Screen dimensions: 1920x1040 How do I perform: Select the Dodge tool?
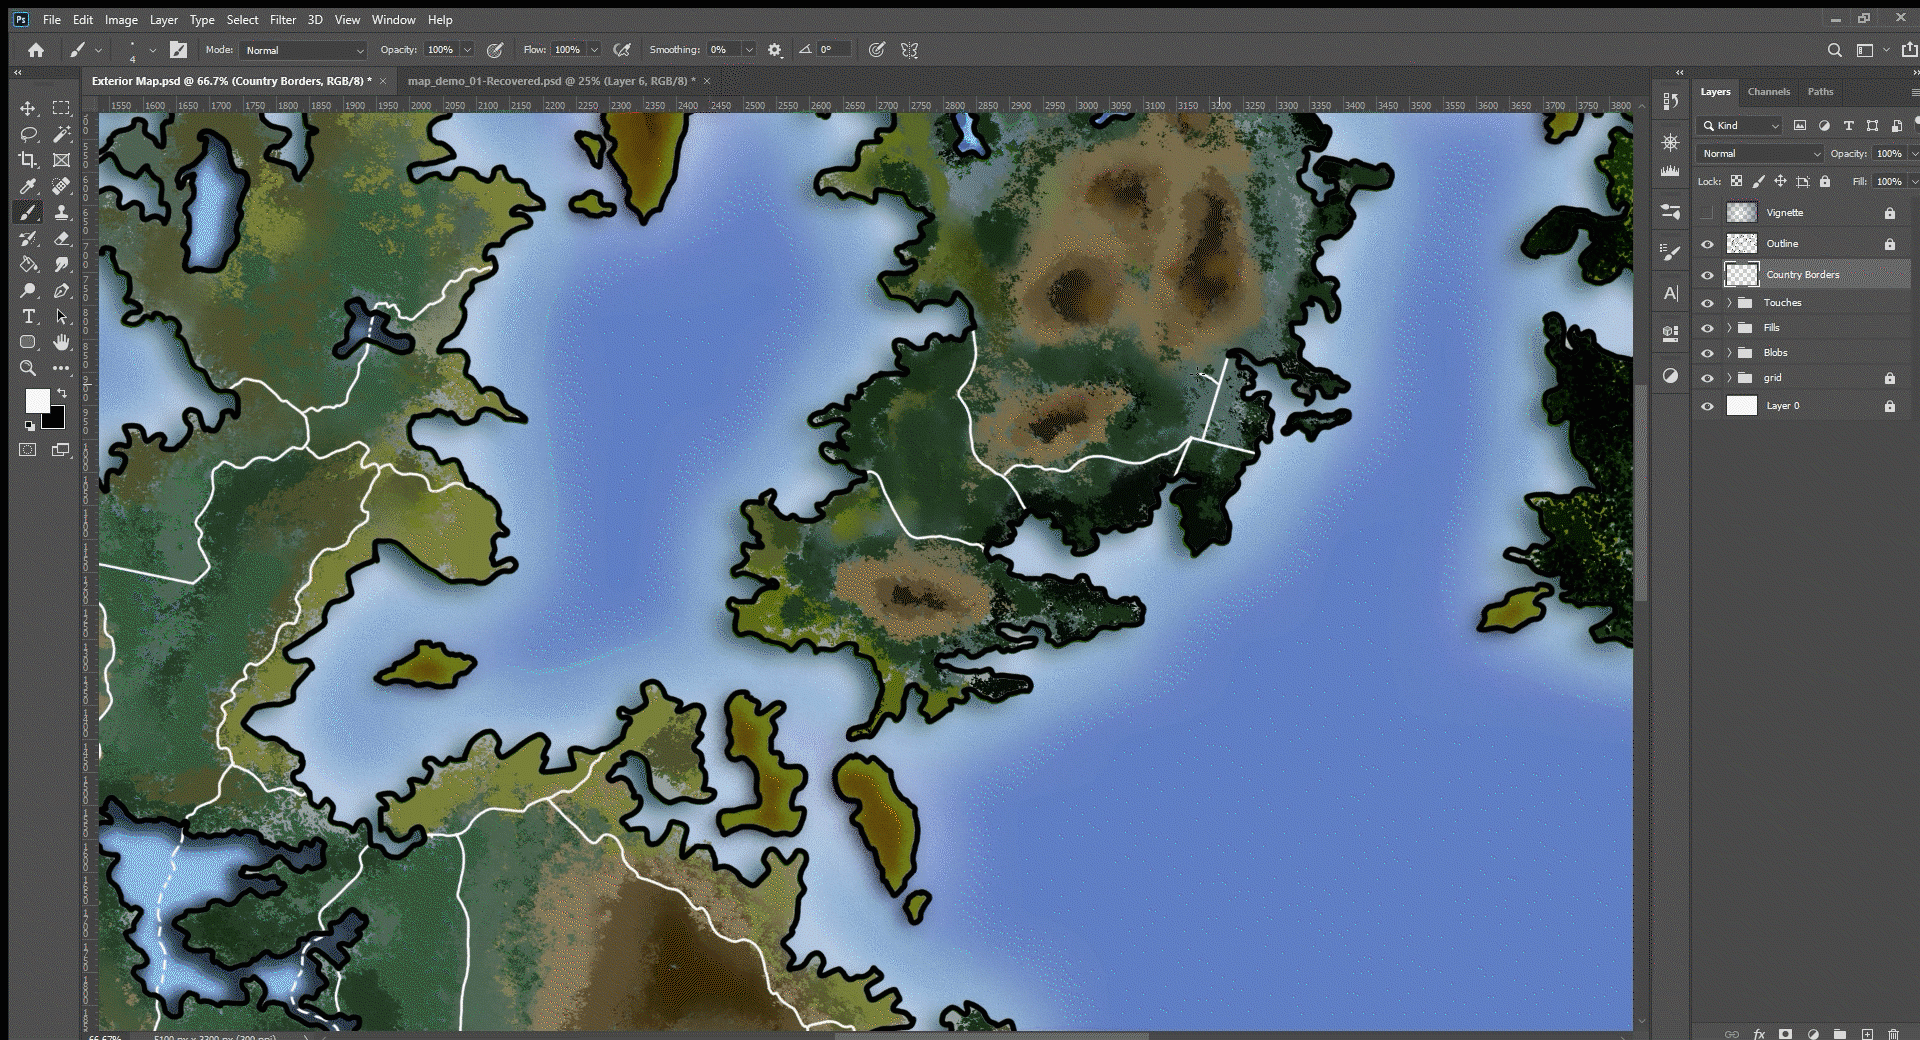(28, 290)
